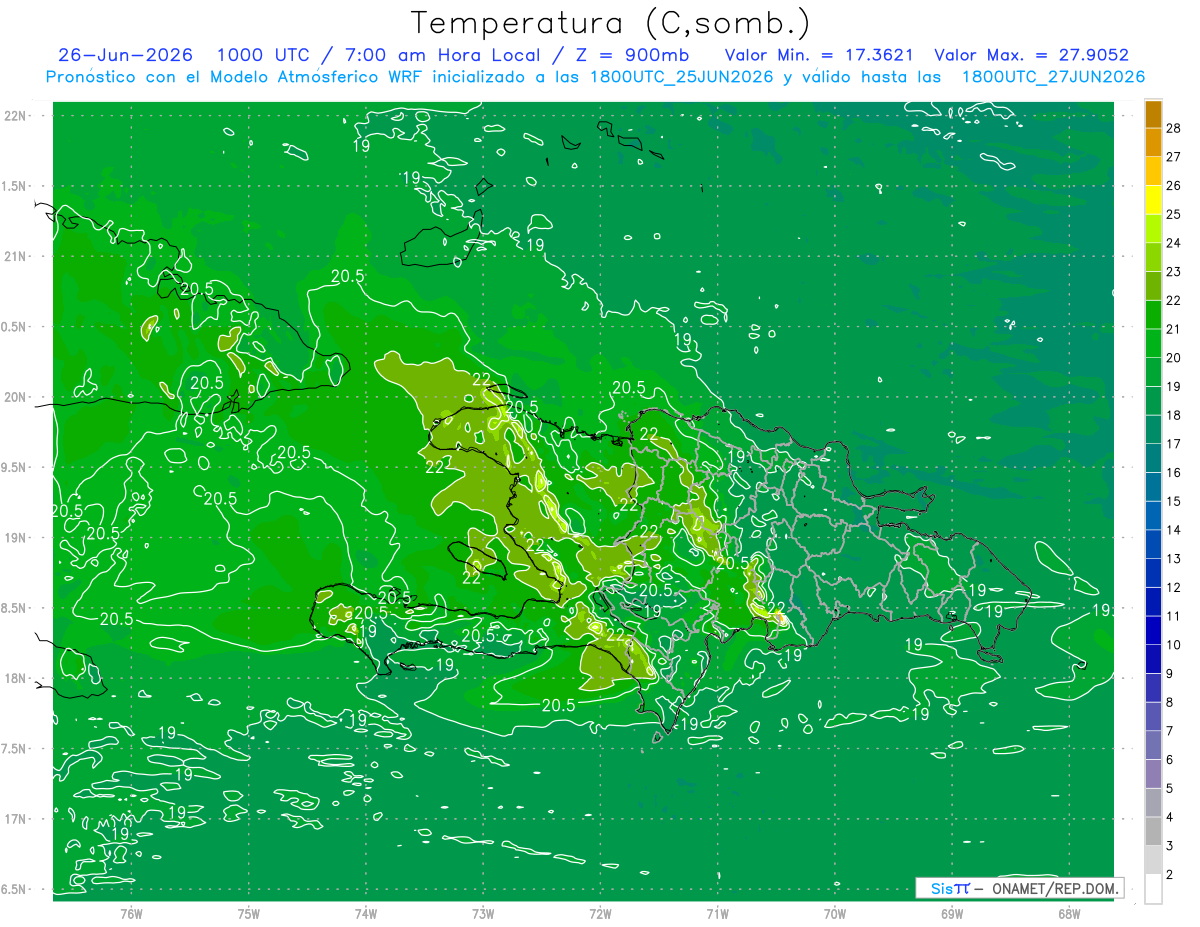Click 'Pronóstico con el Modelo Atmosférico WRF' text
This screenshot has height=927, width=1200.
click(x=236, y=77)
